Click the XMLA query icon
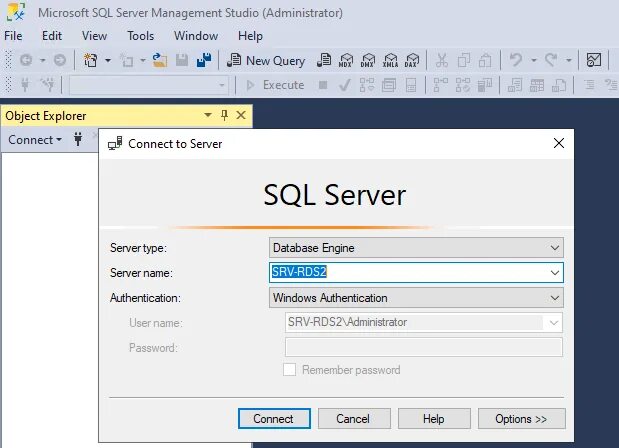 point(390,60)
